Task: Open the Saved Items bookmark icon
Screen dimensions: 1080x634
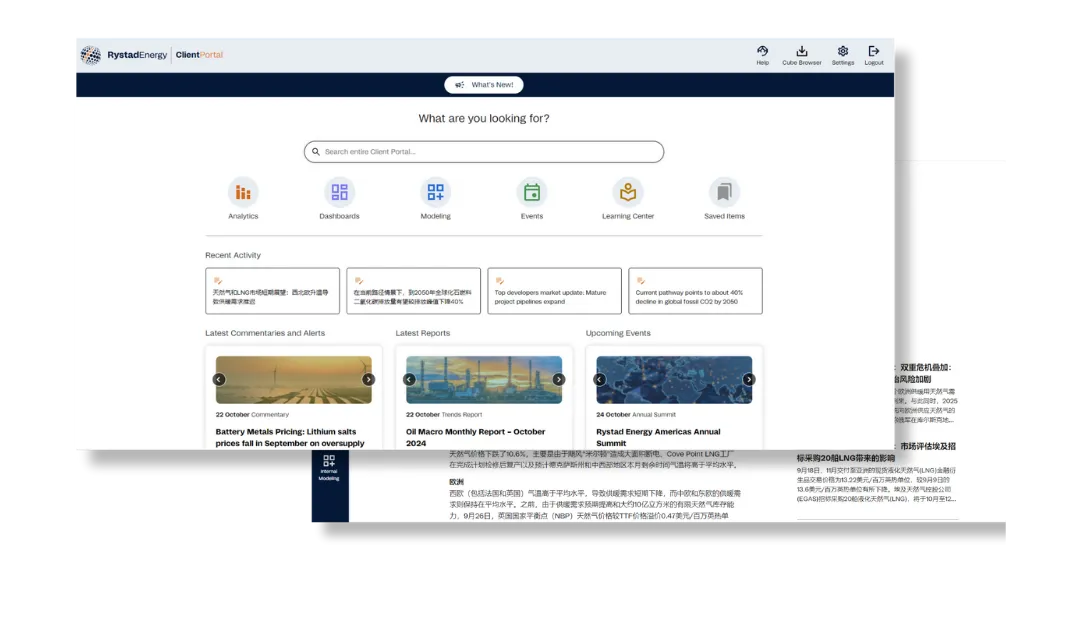Action: (724, 192)
